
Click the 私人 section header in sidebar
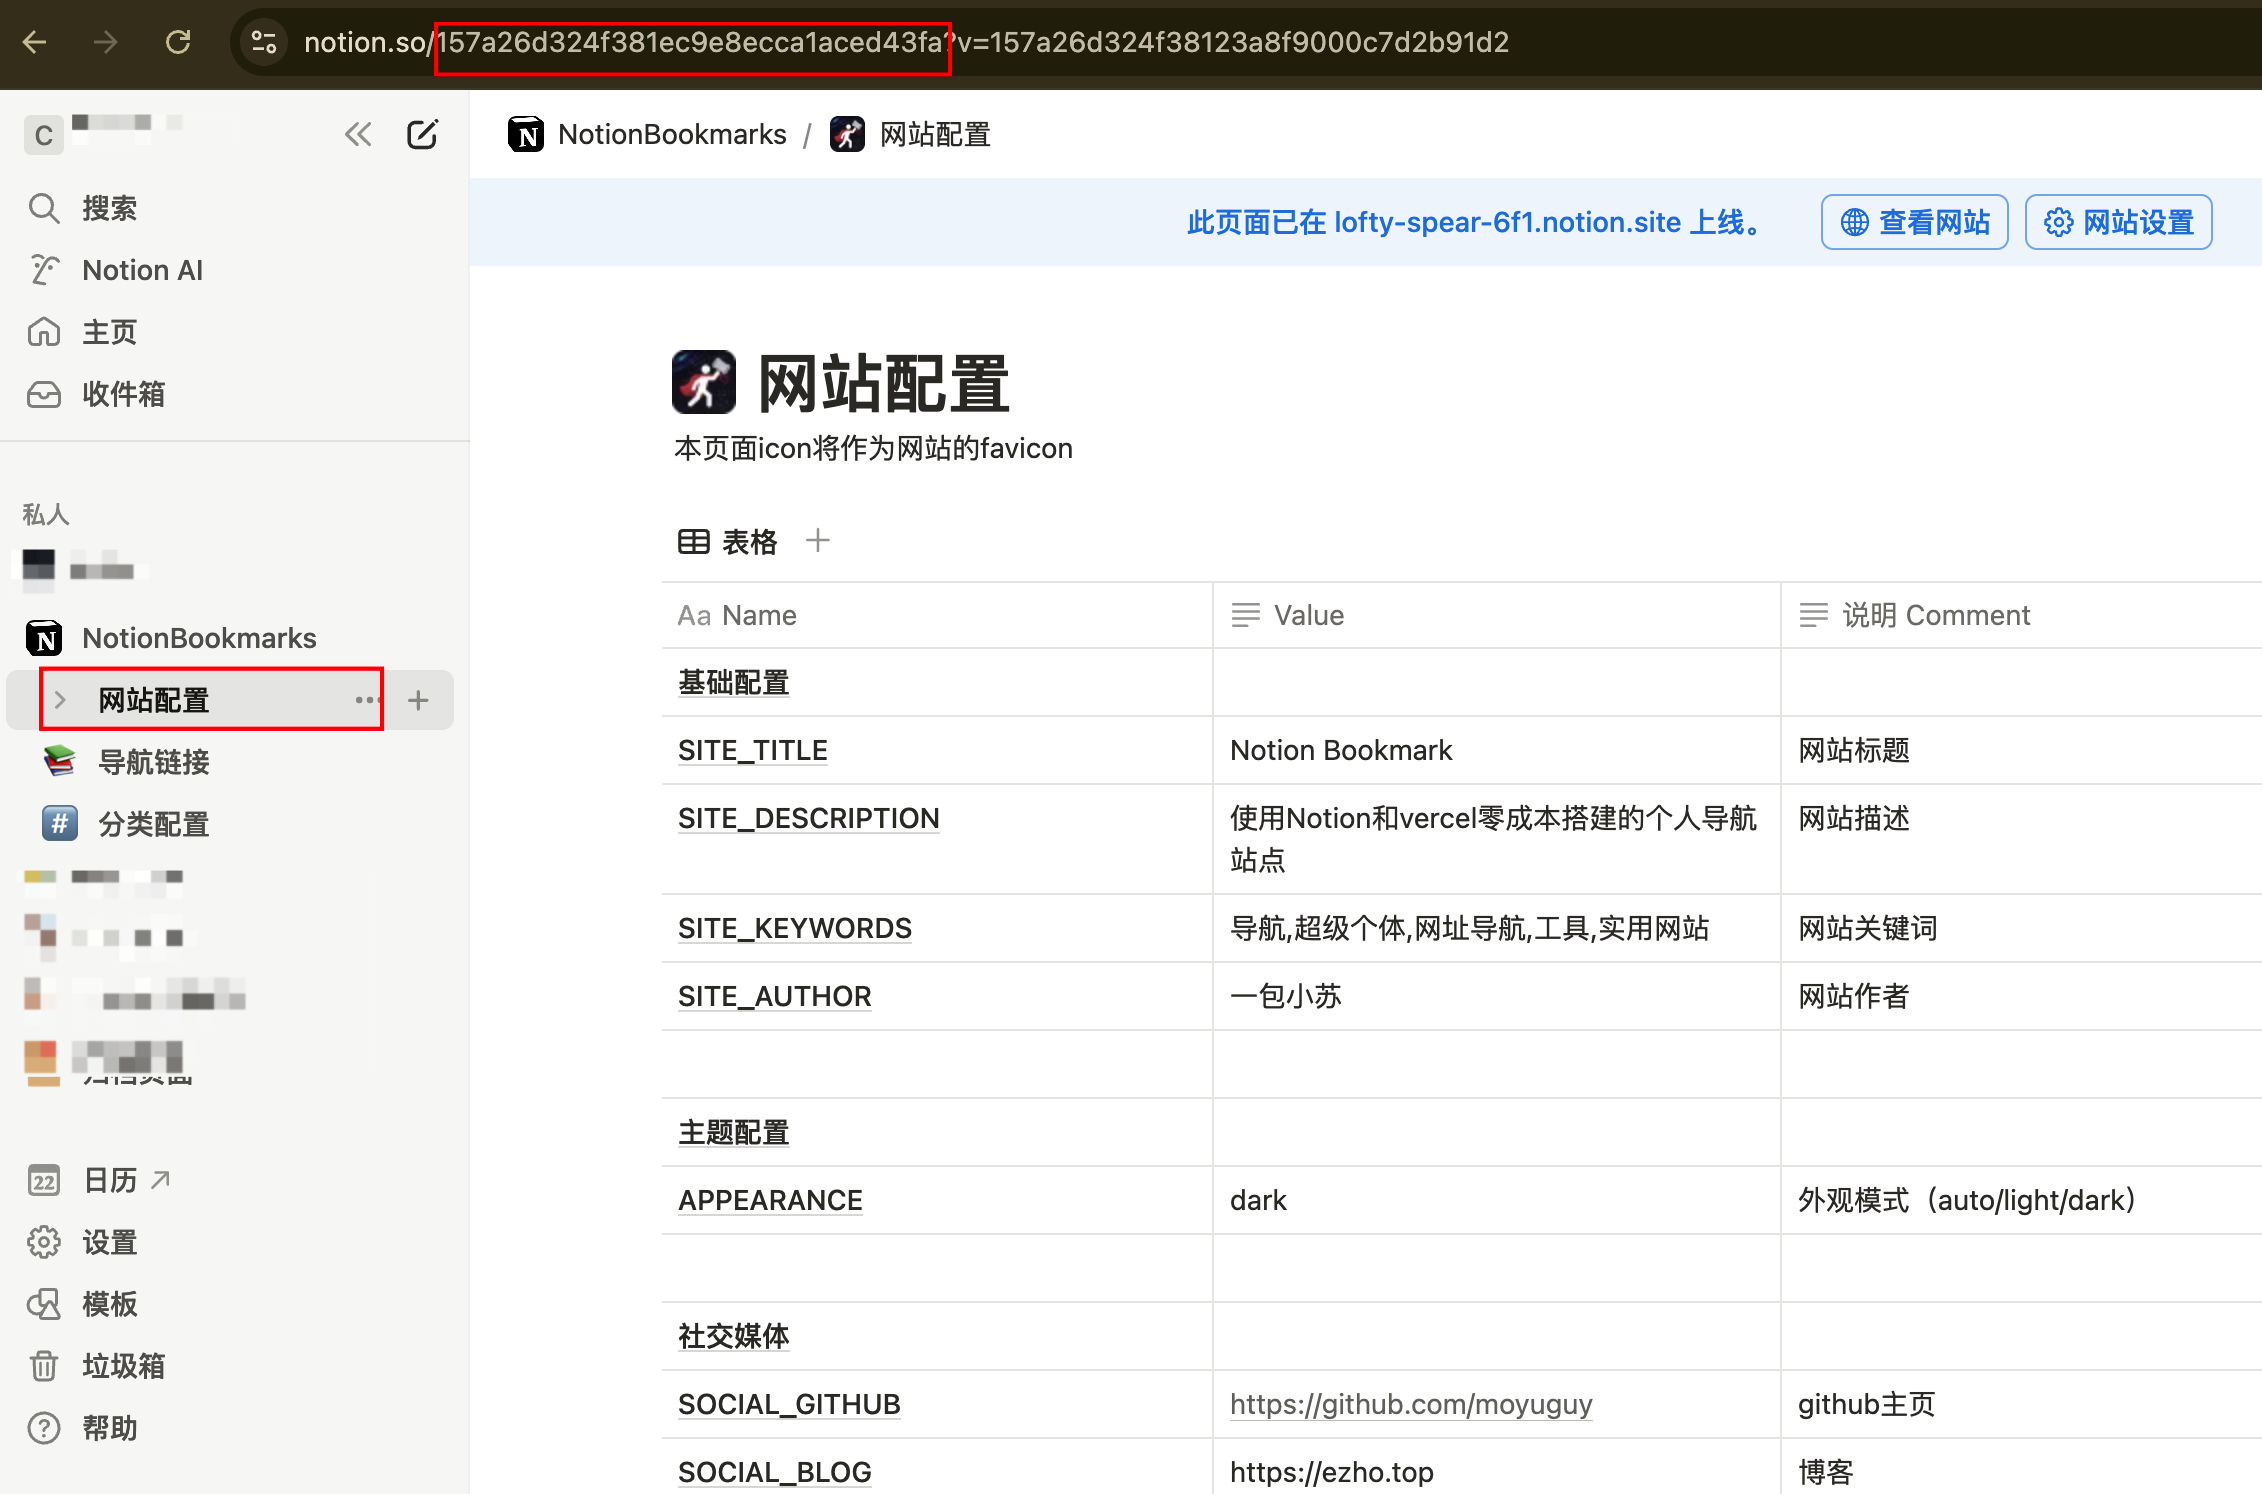click(x=46, y=514)
